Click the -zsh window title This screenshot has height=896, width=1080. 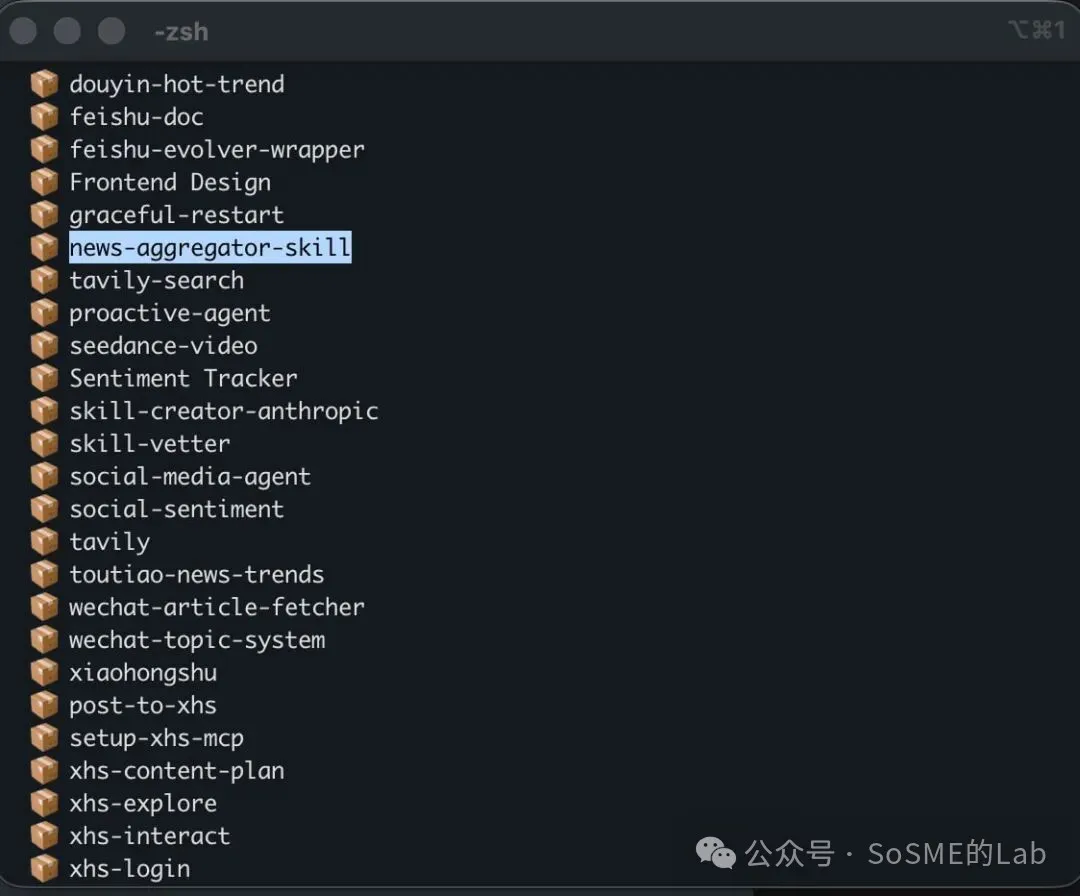[x=182, y=31]
